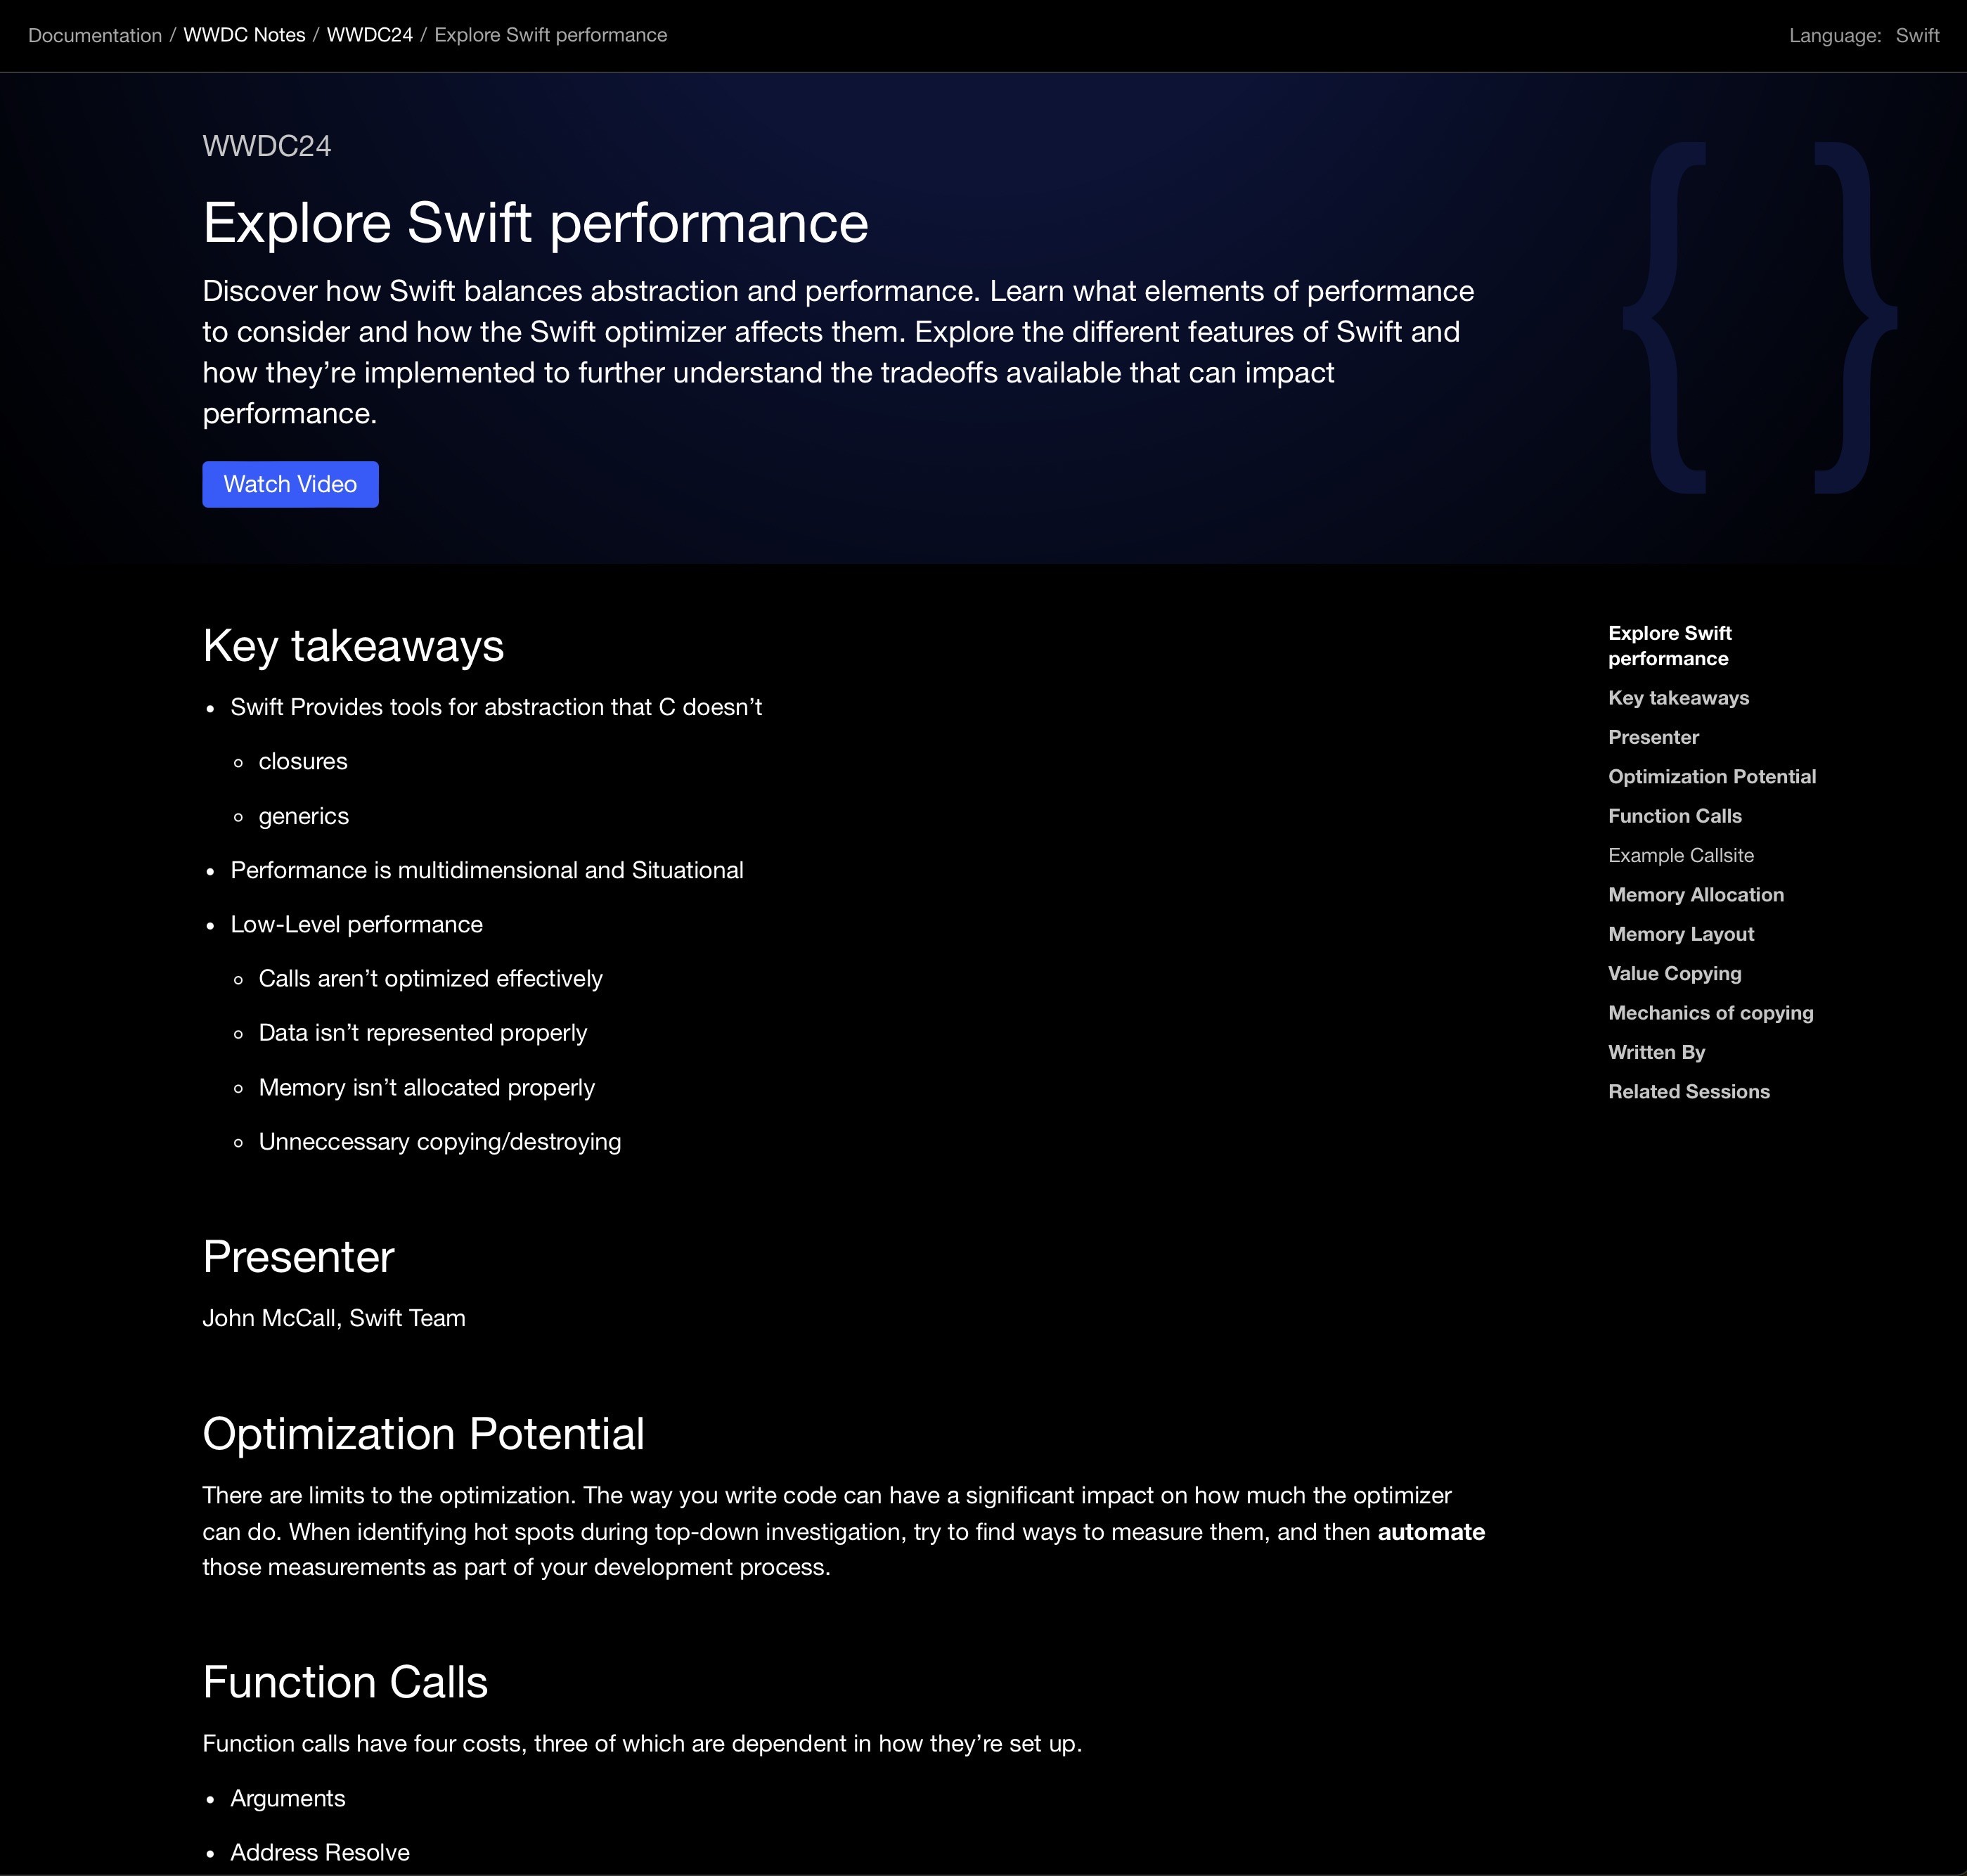Select Example Callsite sidebar link
This screenshot has height=1876, width=1967.
point(1680,855)
